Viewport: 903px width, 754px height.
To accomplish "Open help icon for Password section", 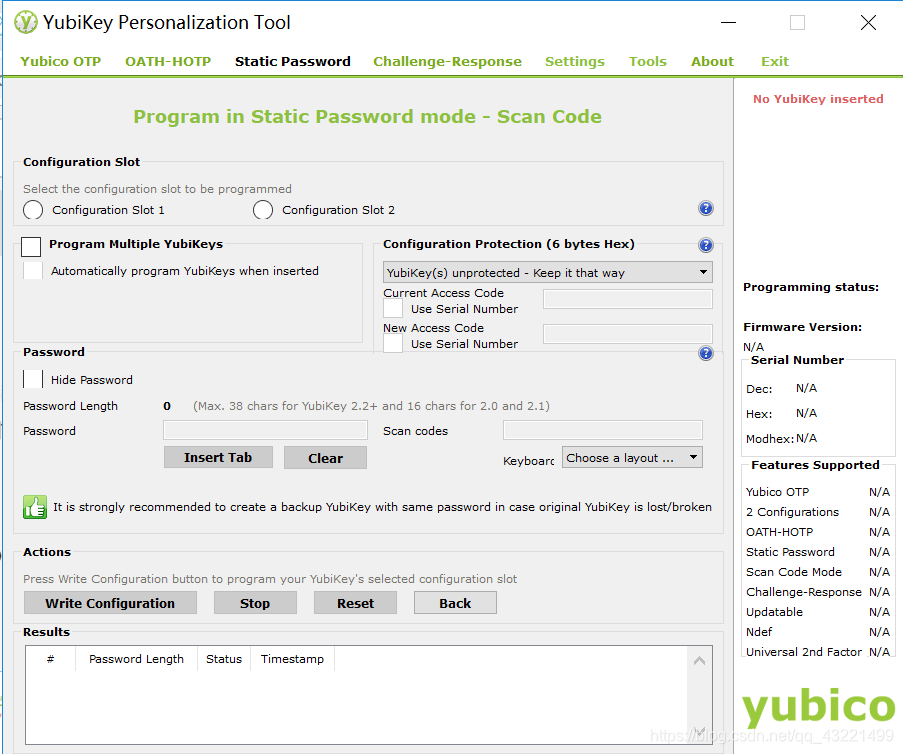I will click(705, 353).
